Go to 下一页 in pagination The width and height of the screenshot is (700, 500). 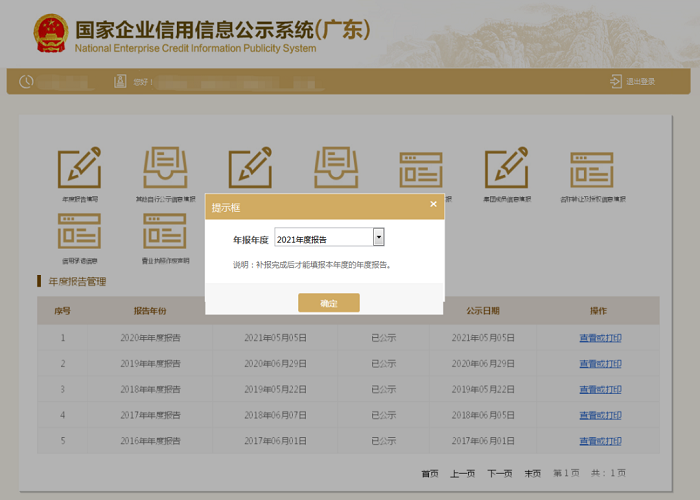pos(499,473)
